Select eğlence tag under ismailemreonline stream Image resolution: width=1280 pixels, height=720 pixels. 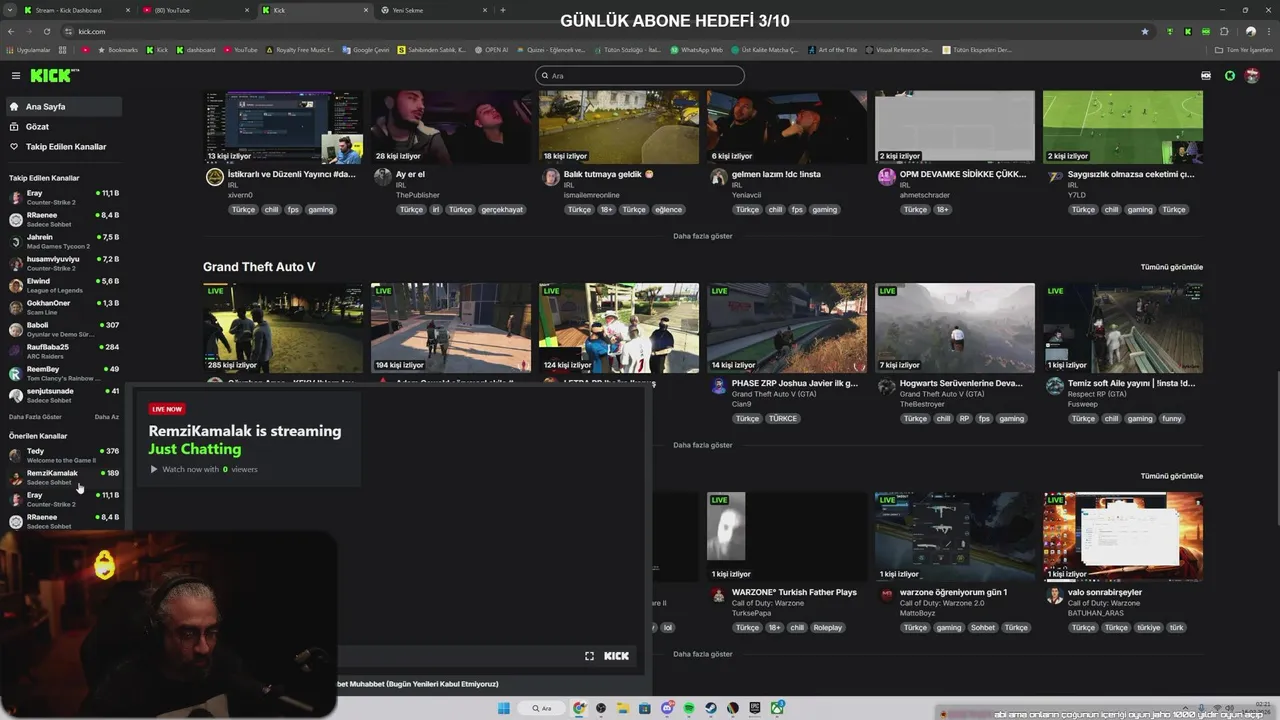[x=669, y=210]
